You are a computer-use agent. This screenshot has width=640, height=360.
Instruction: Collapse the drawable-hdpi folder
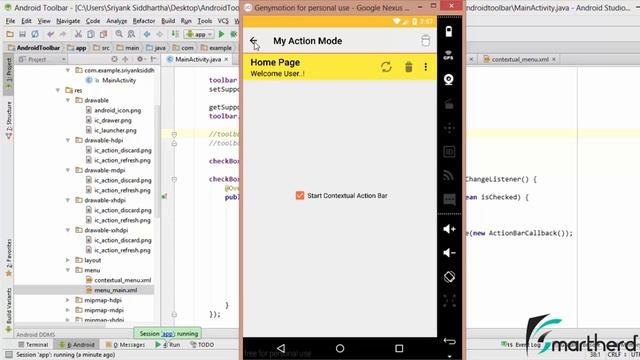pyautogui.click(x=68, y=140)
